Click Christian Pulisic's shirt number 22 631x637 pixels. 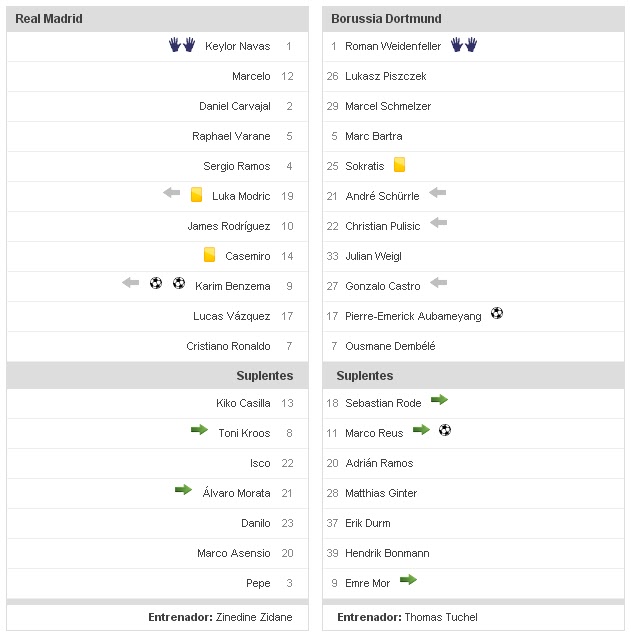tap(333, 226)
